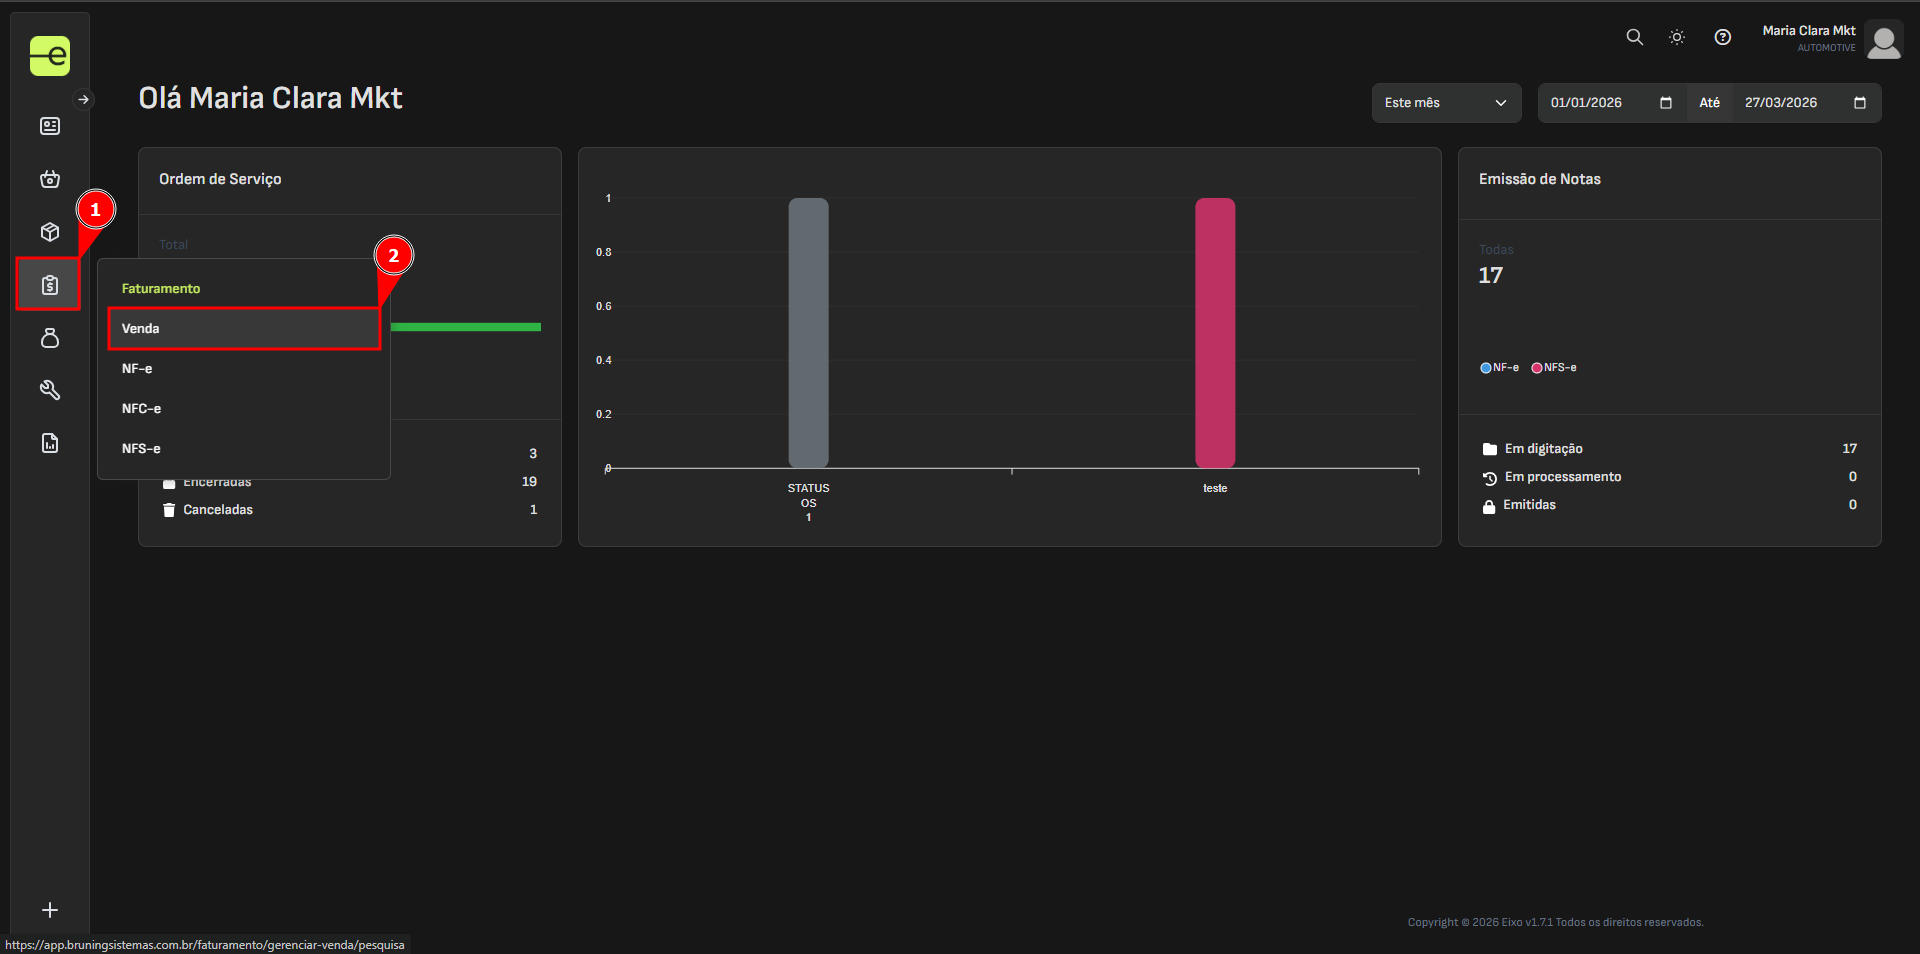Open the money bag sidebar icon
The image size is (1920, 954).
point(50,338)
